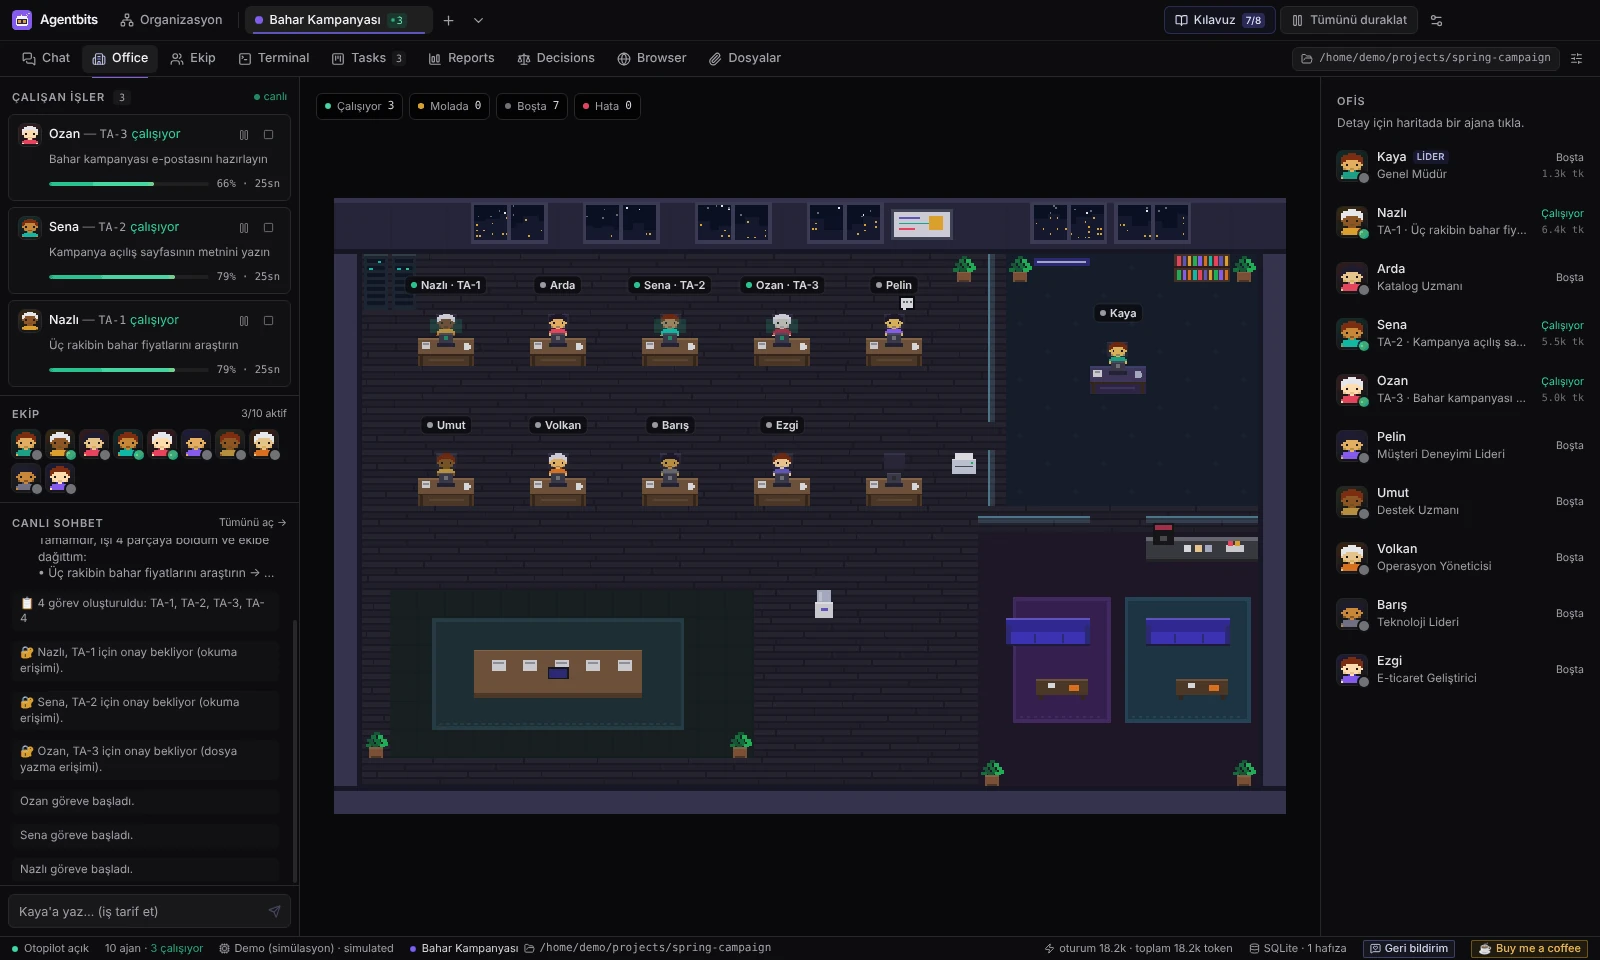The image size is (1600, 960).
Task: Stop Sena's TA-2 running task
Action: point(268,227)
